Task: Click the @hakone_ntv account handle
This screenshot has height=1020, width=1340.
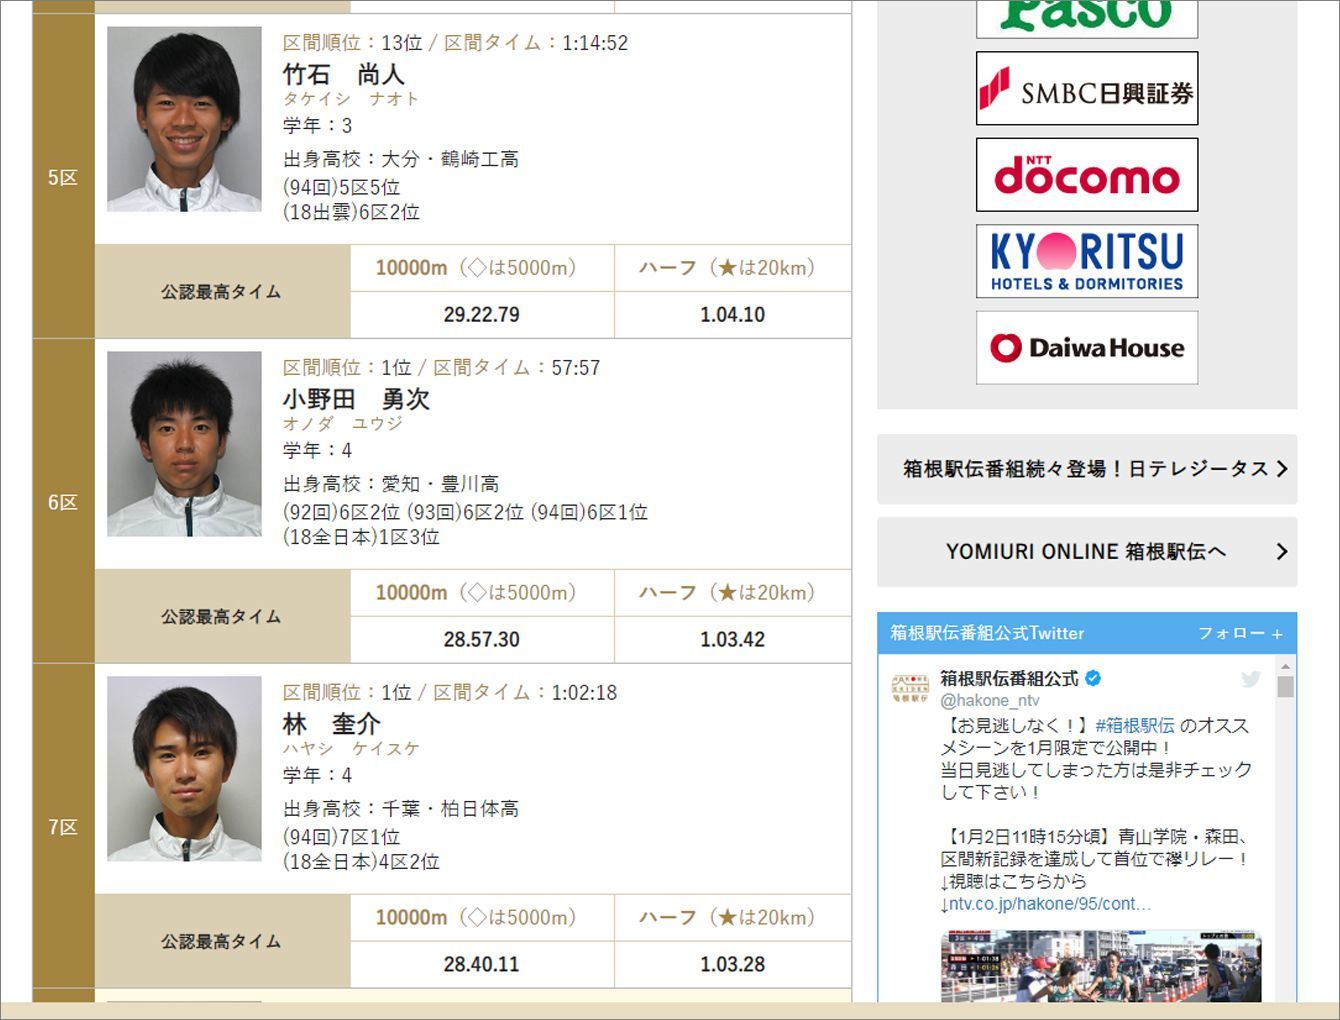Action: [989, 701]
